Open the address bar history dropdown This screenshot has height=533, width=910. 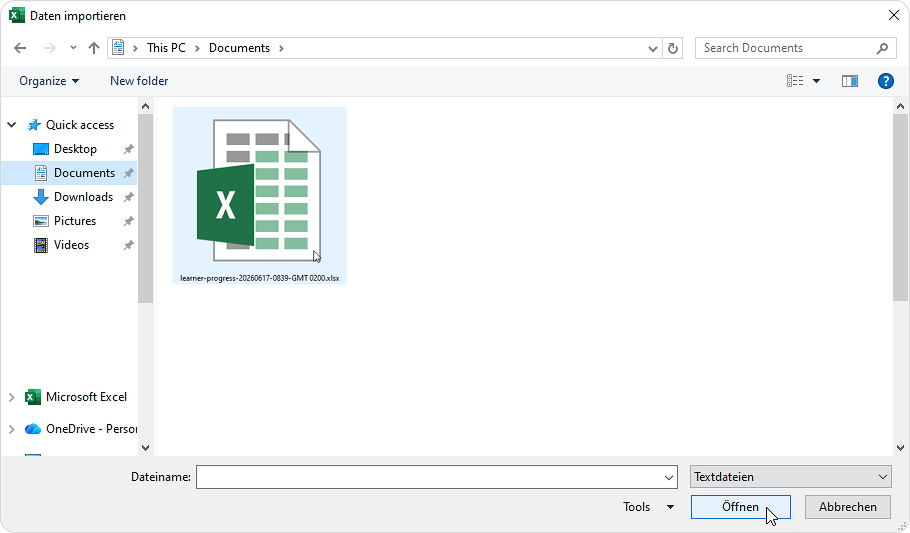(x=652, y=49)
